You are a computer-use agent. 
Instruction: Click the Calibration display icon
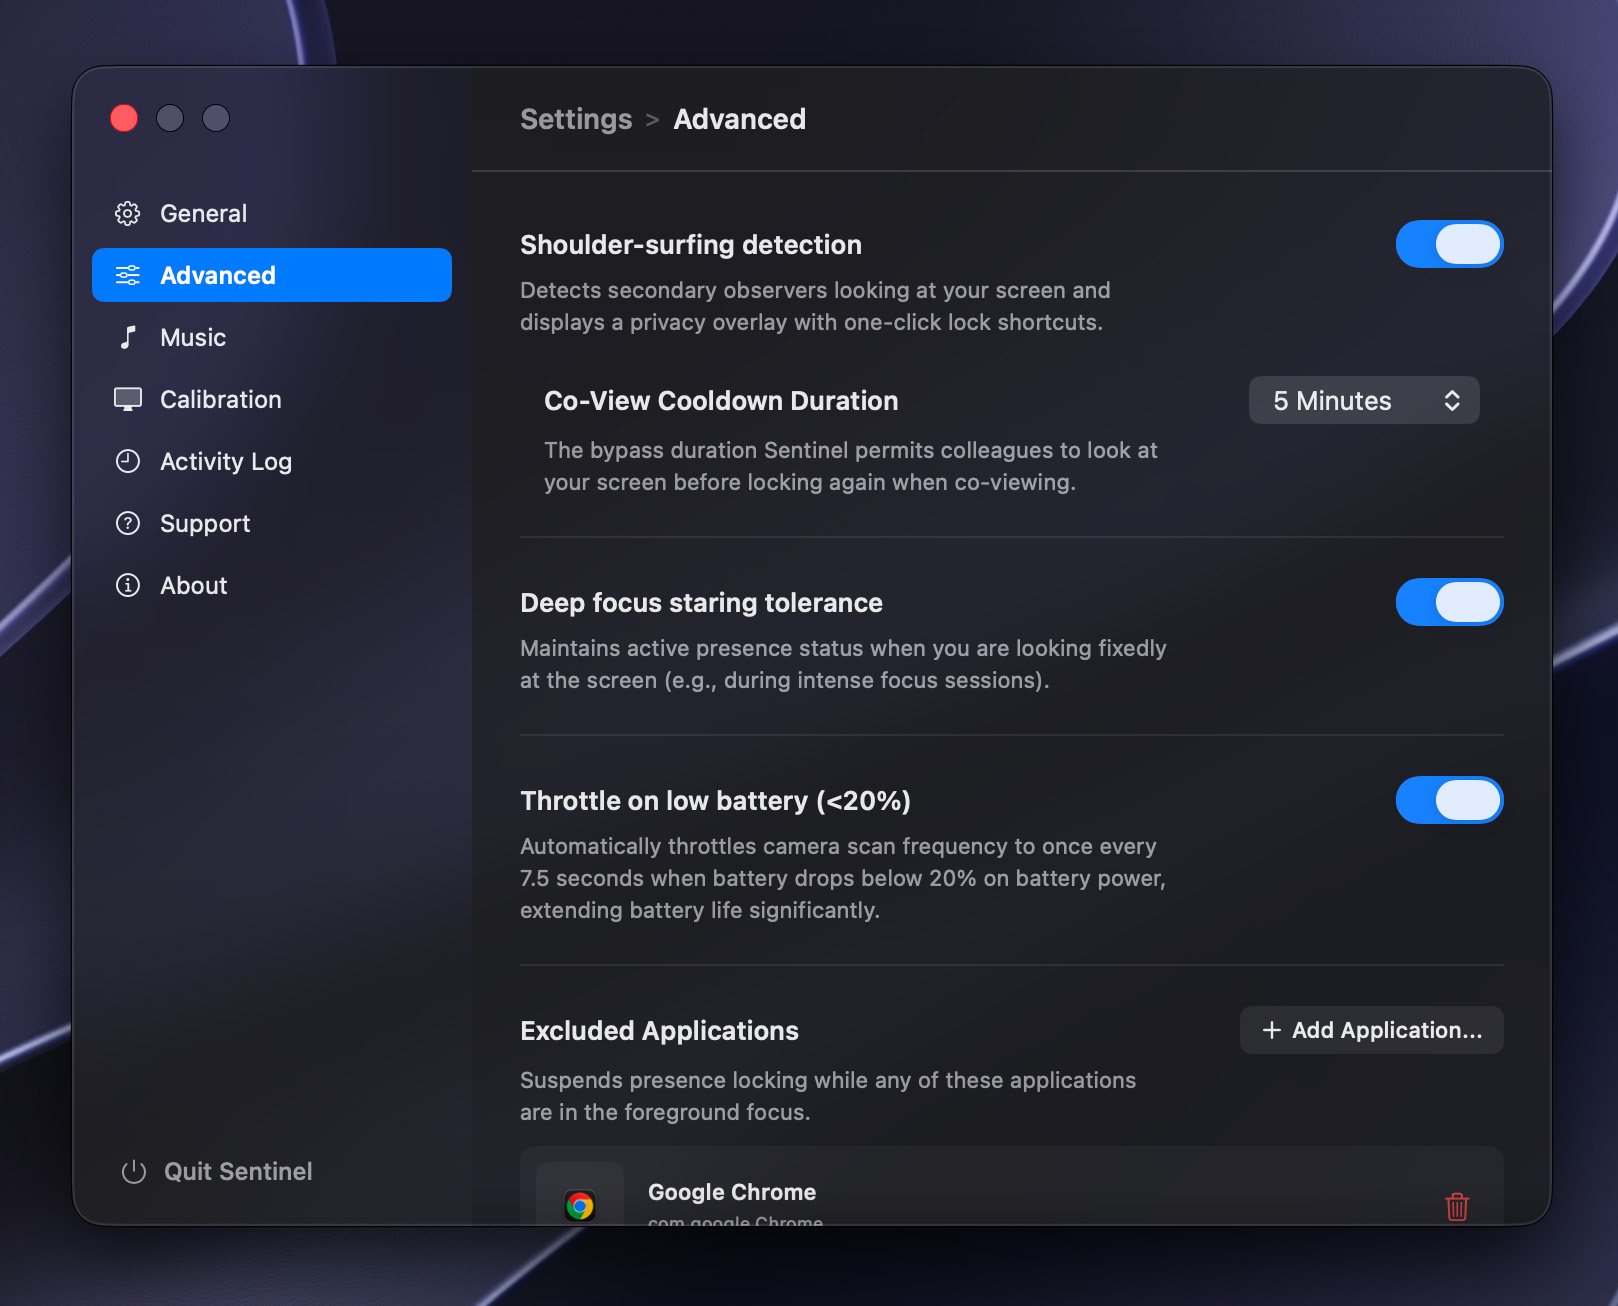pos(128,399)
